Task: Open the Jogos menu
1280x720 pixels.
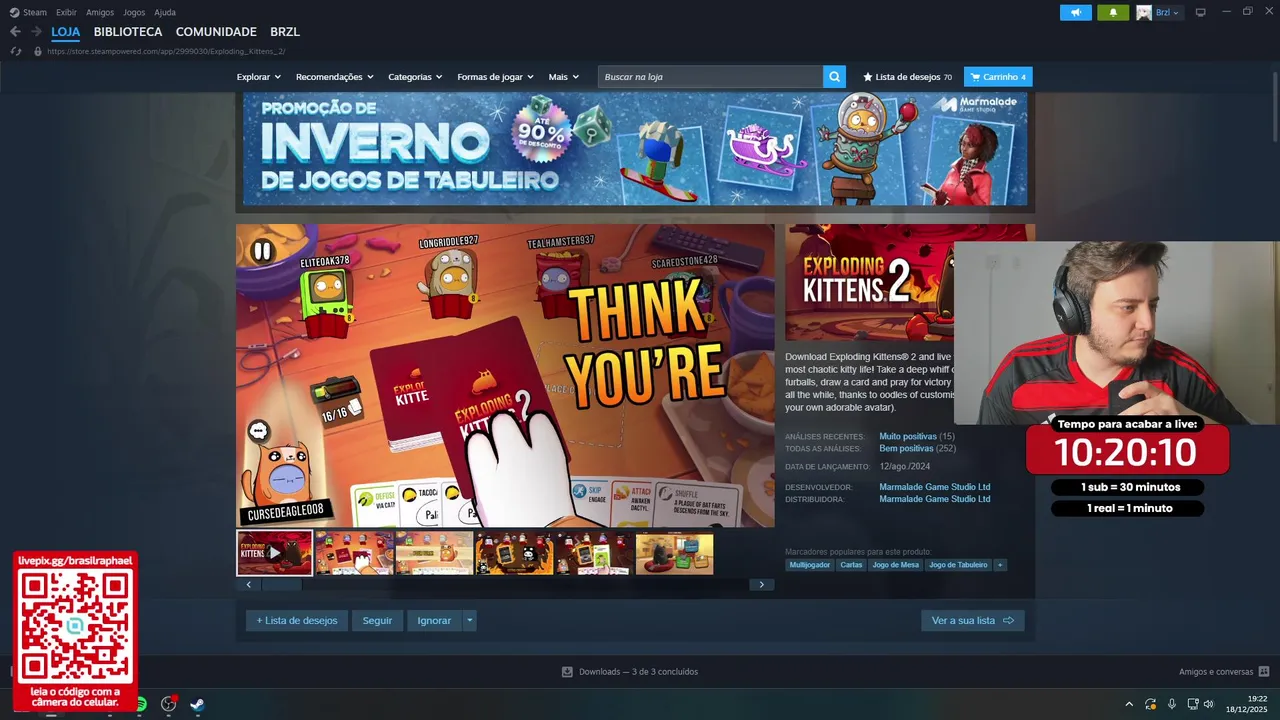Action: 134,12
